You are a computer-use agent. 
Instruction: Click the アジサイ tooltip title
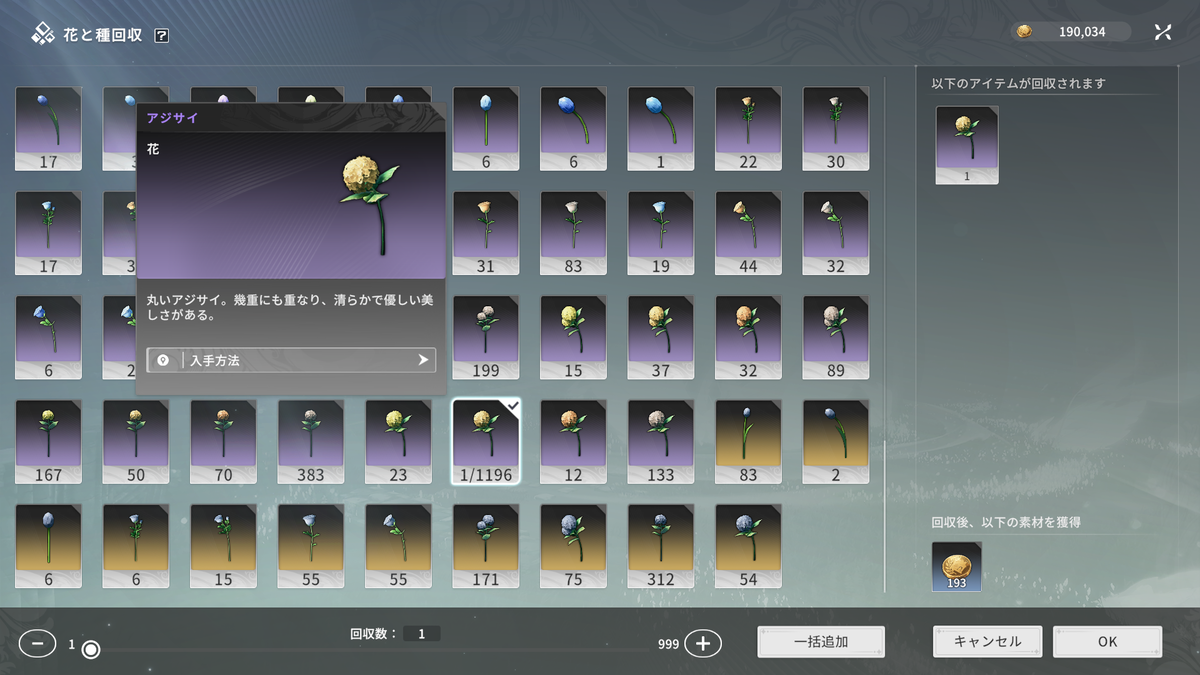pyautogui.click(x=172, y=117)
